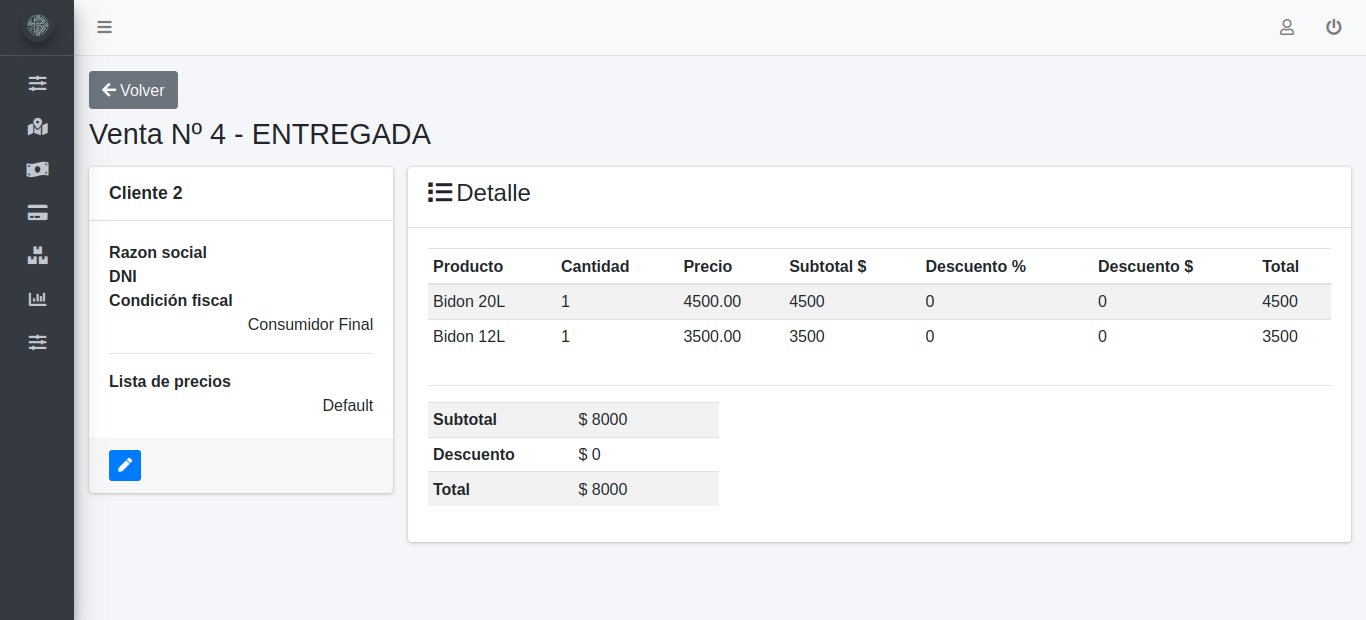The image size is (1366, 620).
Task: Toggle the sidebar with the hamburger menu
Action: coord(104,27)
